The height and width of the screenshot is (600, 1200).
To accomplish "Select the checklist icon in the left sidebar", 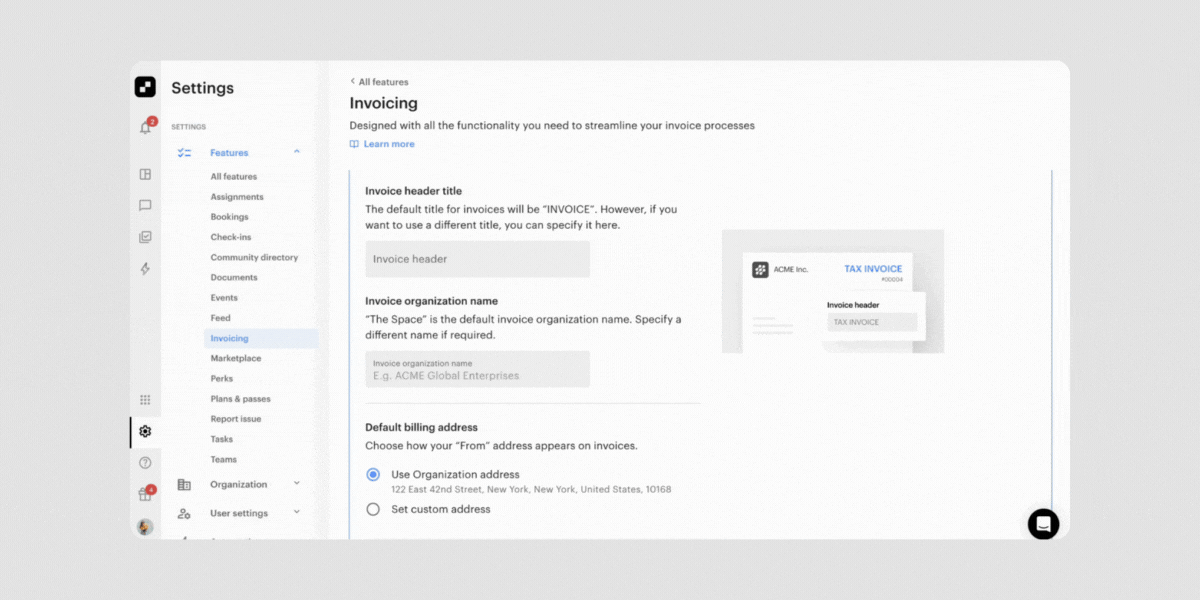I will 145,236.
